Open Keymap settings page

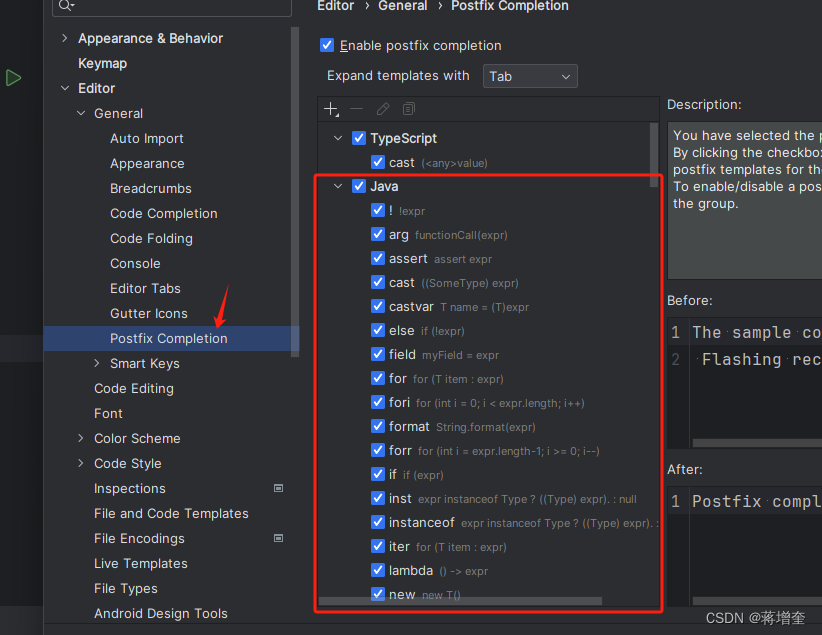(x=103, y=63)
